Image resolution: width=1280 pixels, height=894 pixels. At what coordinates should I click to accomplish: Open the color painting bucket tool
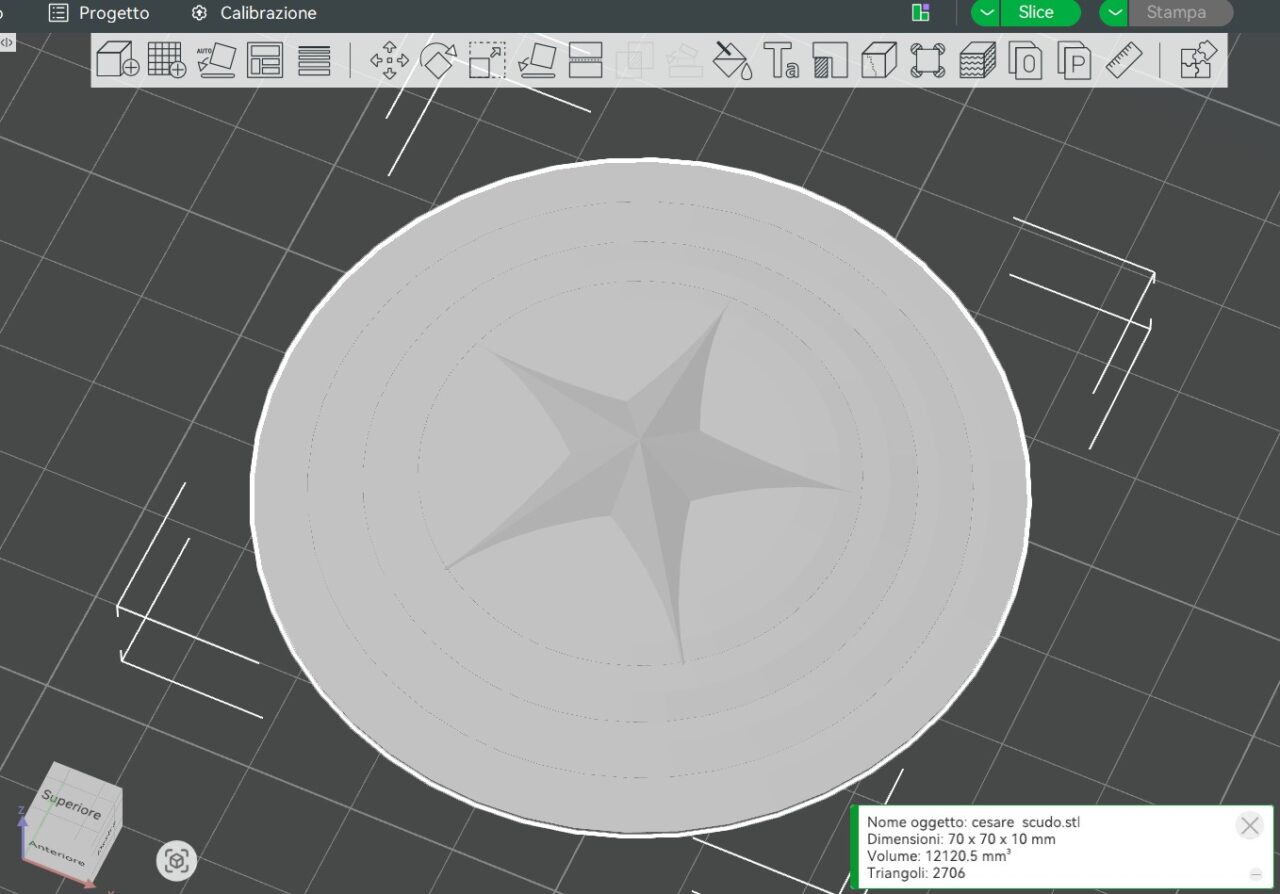point(732,60)
